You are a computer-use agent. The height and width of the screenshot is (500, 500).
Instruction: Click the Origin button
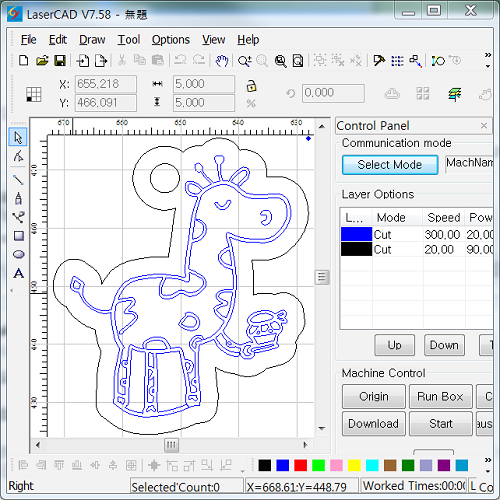(374, 396)
